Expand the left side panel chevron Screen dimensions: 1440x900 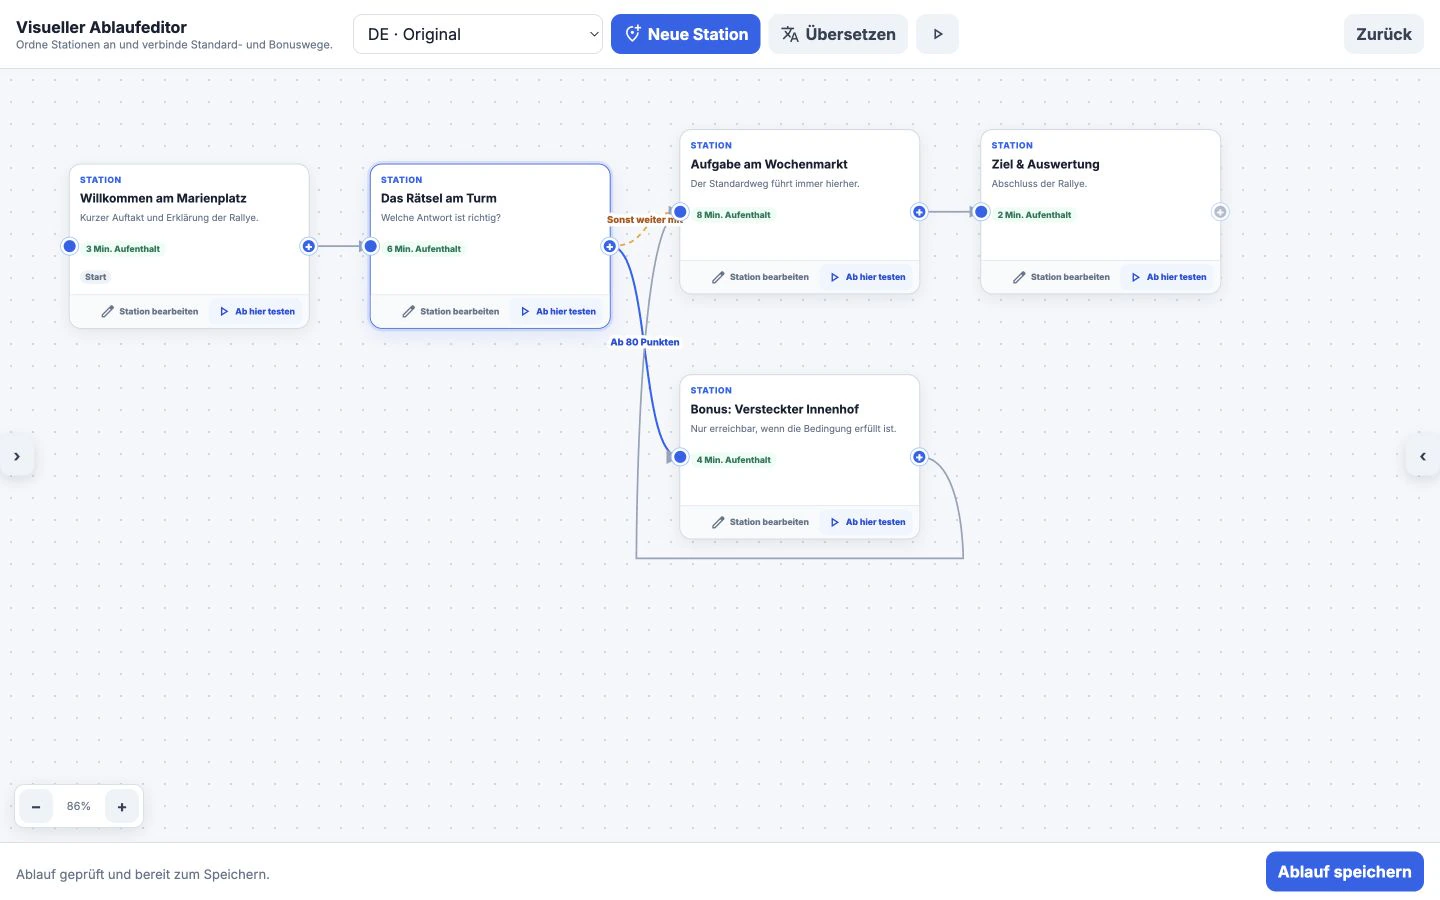tap(17, 456)
